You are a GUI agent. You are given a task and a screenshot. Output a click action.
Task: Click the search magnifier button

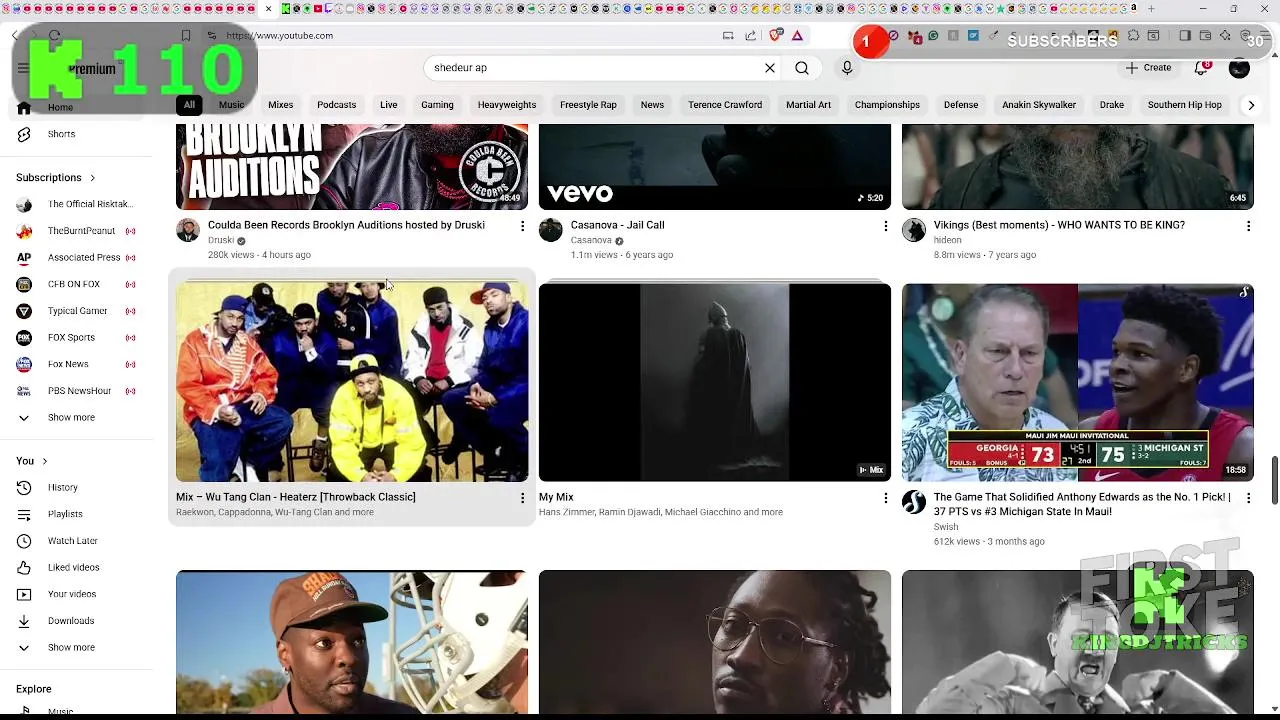tap(802, 68)
